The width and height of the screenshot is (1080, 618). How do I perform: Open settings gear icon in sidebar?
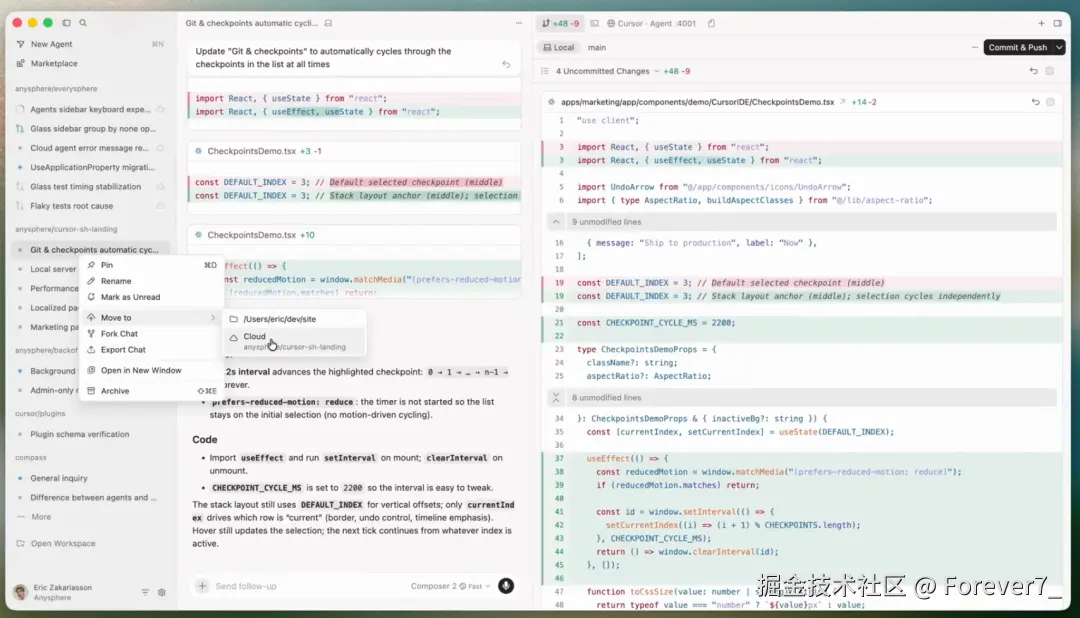[x=162, y=593]
